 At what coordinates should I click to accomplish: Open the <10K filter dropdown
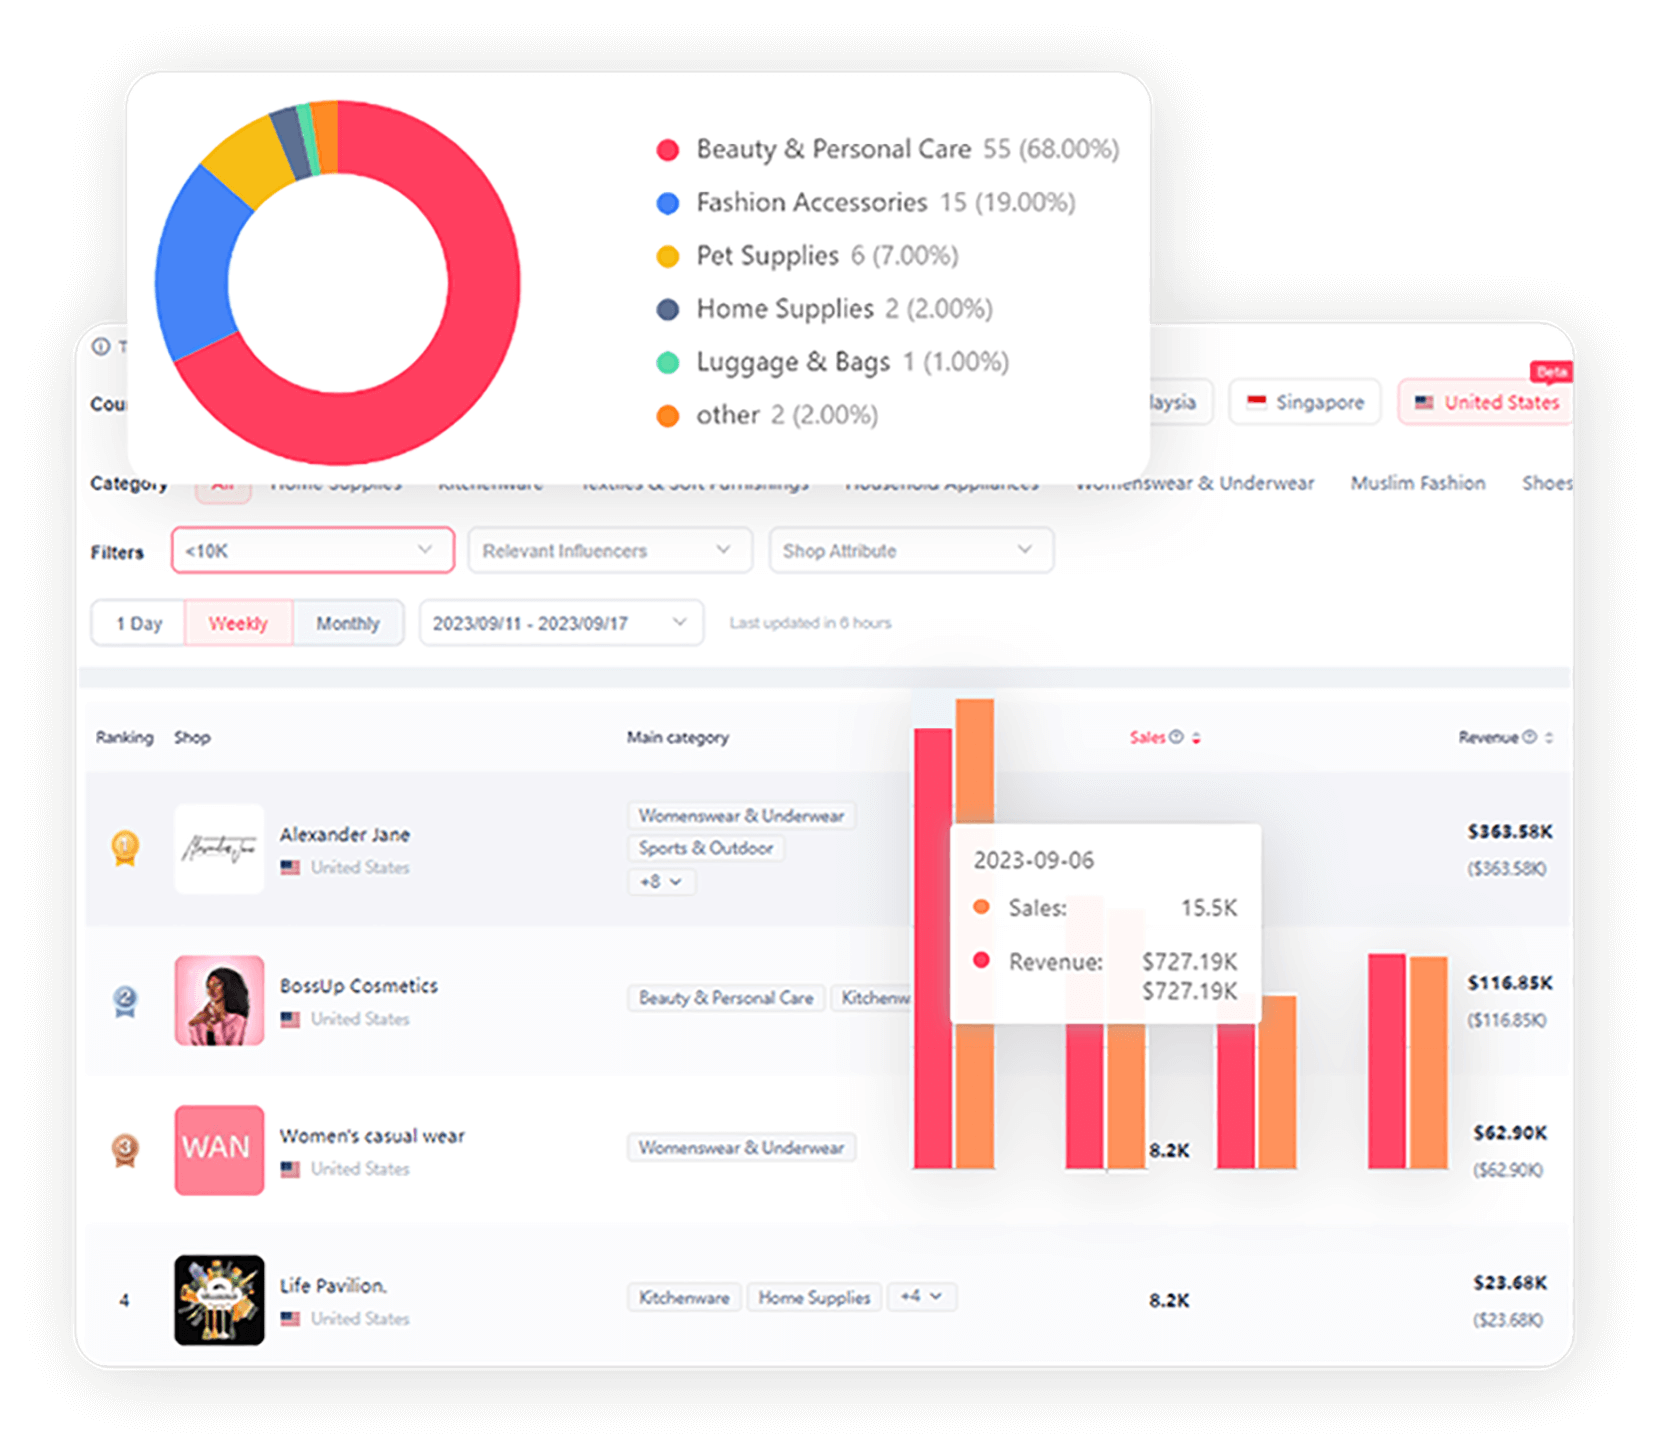point(313,550)
